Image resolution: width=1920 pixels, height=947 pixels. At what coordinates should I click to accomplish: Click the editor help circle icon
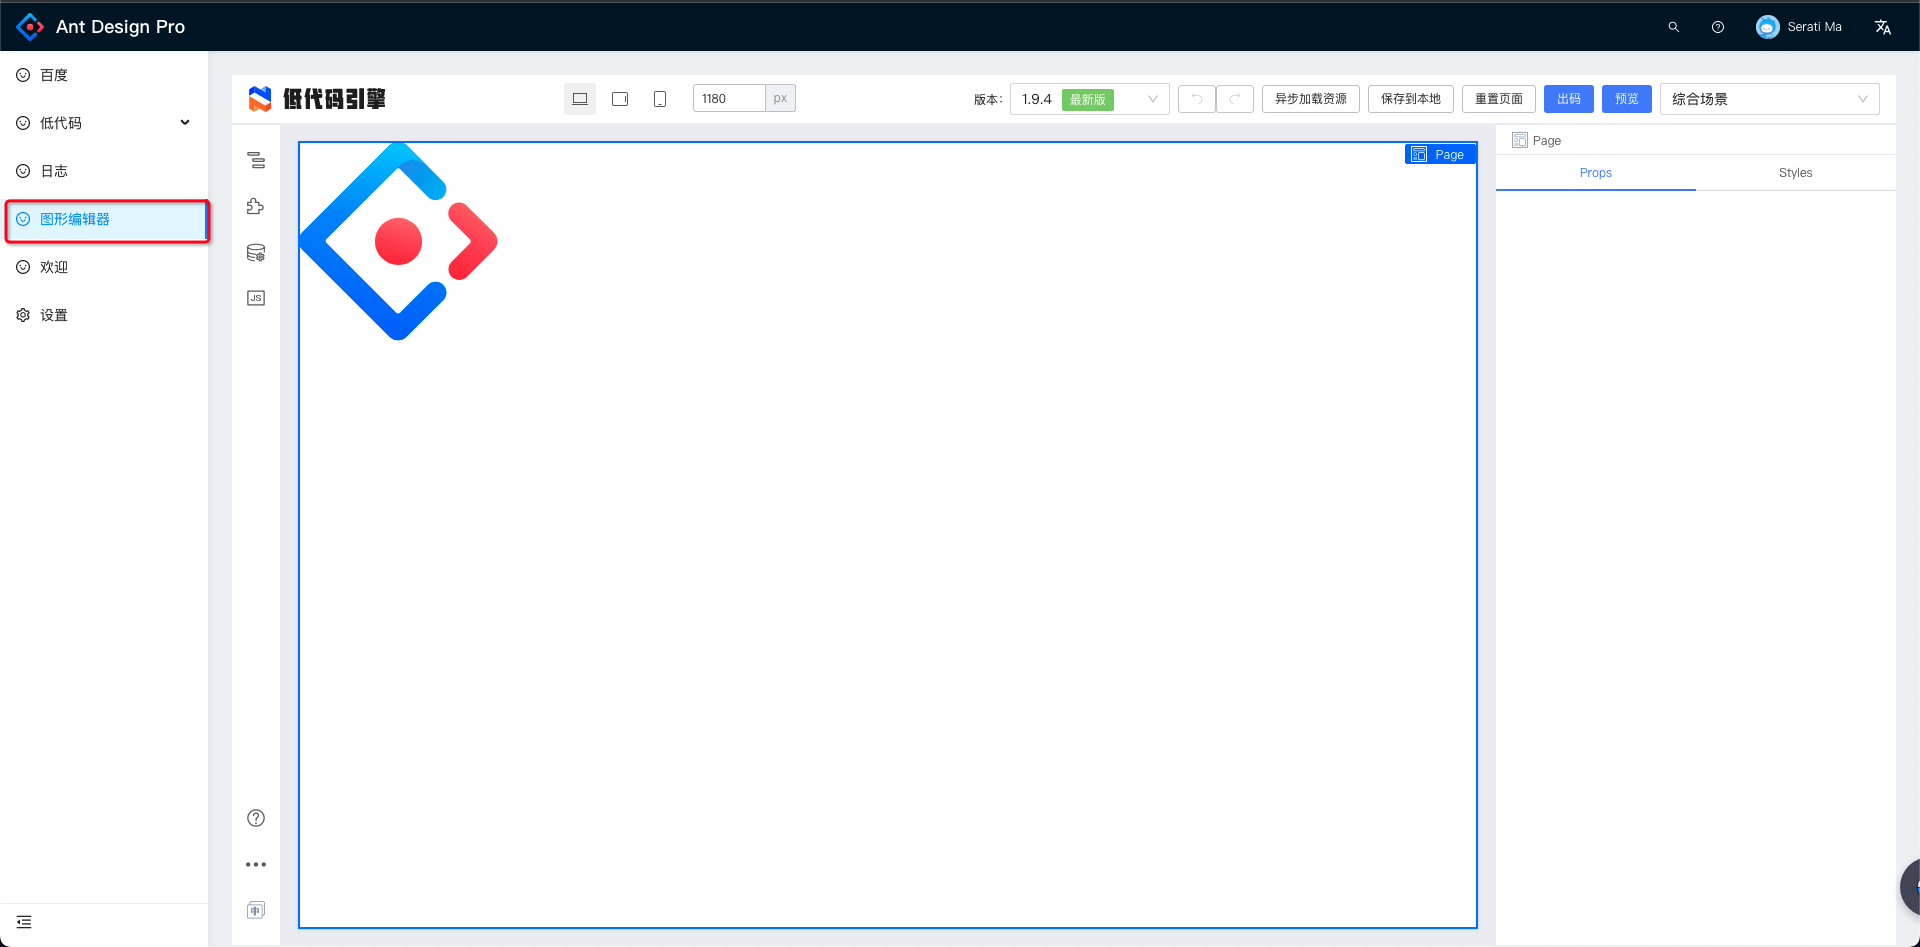pos(256,818)
